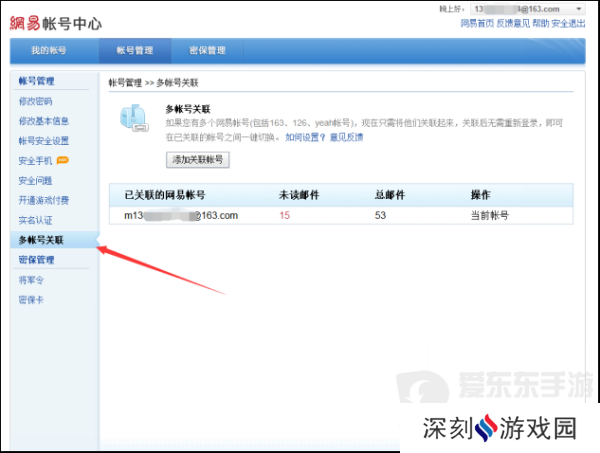Open 将军令 in the sidebar
Image resolution: width=600 pixels, height=453 pixels.
(31, 280)
